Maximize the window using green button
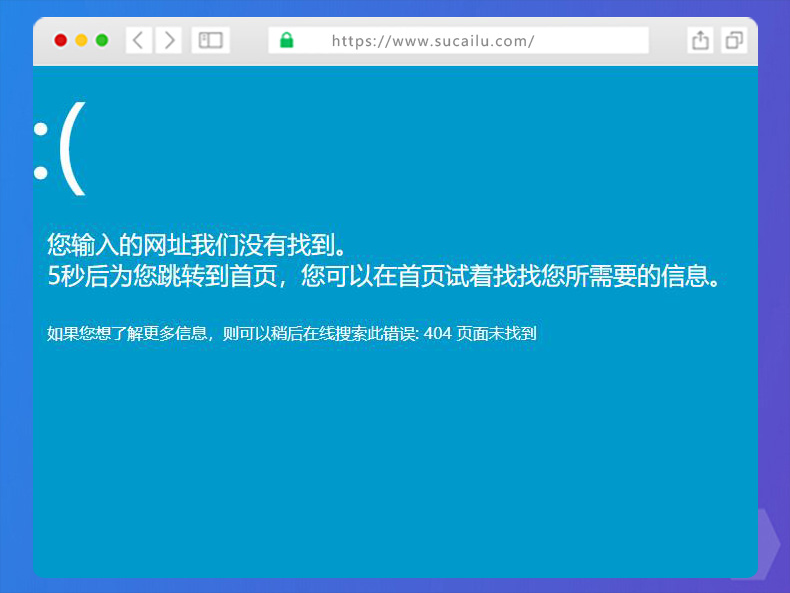This screenshot has height=593, width=790. click(101, 40)
